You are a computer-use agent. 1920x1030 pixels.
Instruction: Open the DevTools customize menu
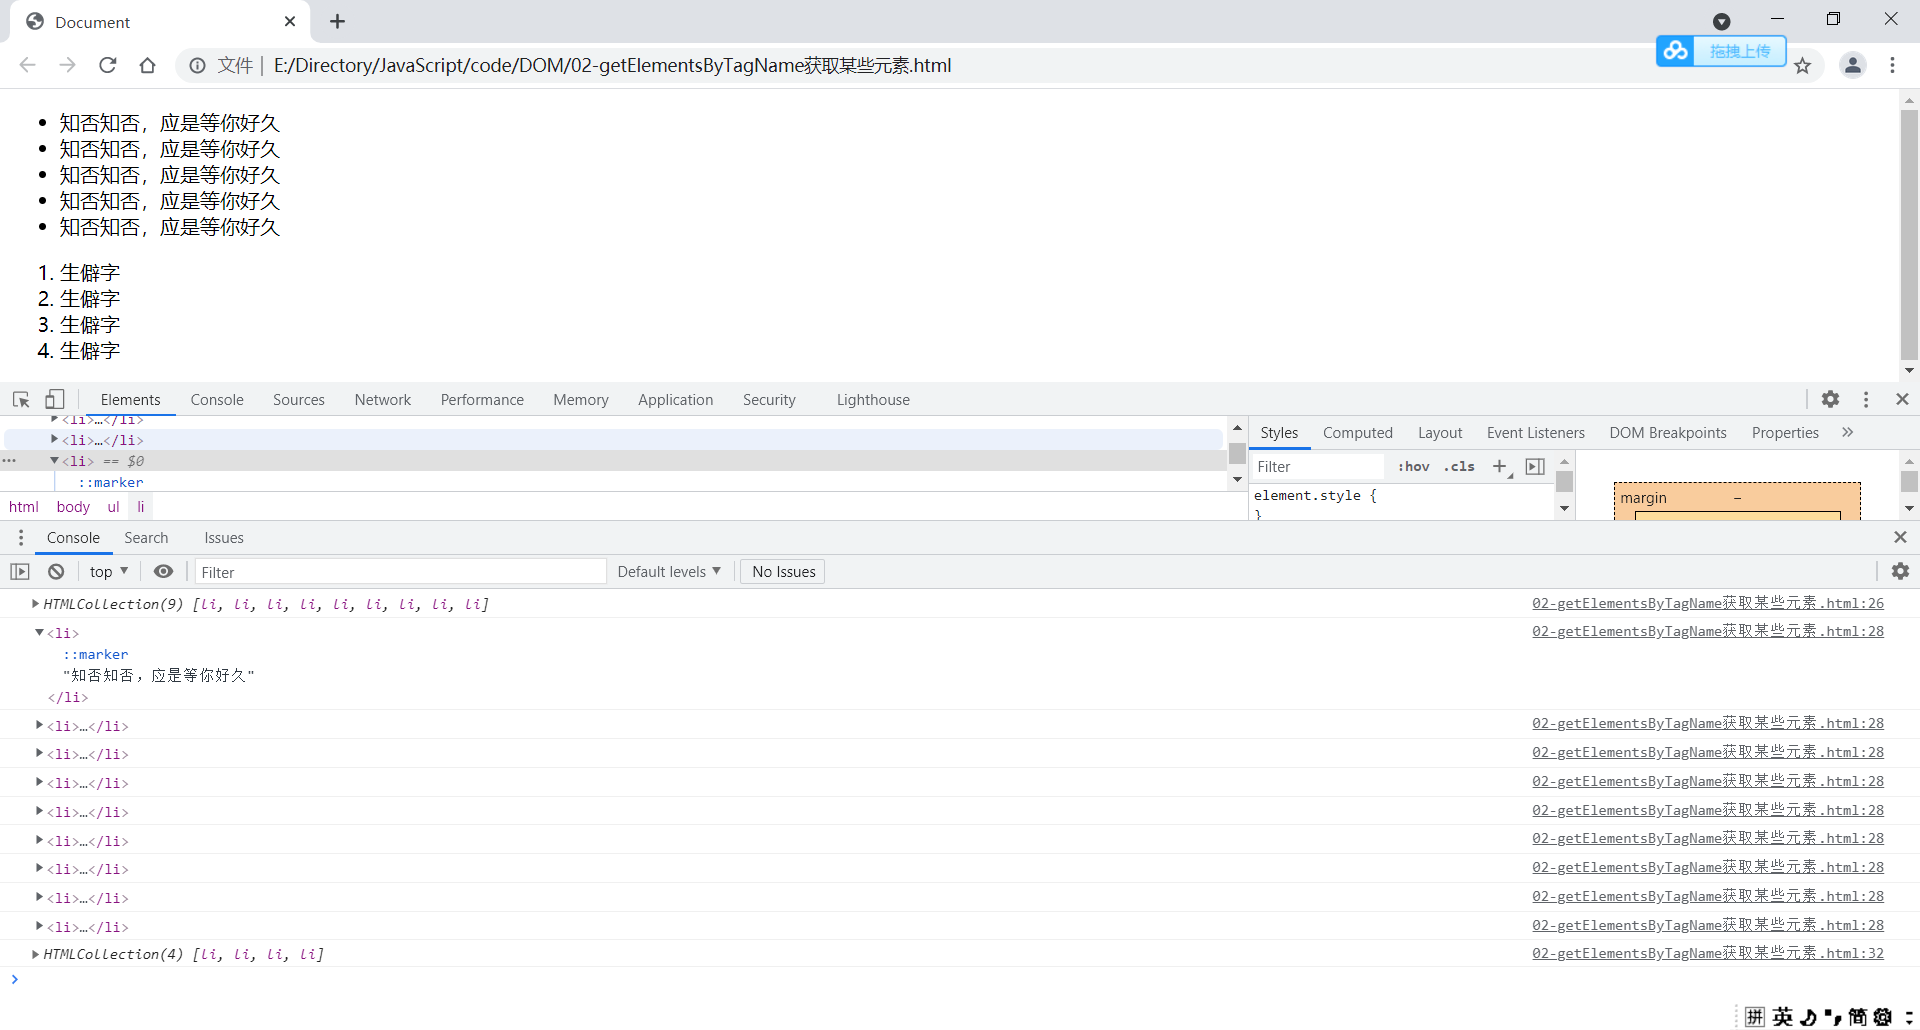pyautogui.click(x=1865, y=399)
